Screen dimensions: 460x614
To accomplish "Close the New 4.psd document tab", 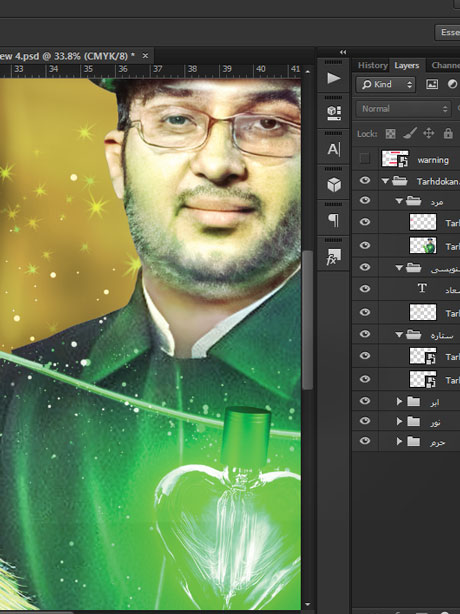I will (x=145, y=56).
